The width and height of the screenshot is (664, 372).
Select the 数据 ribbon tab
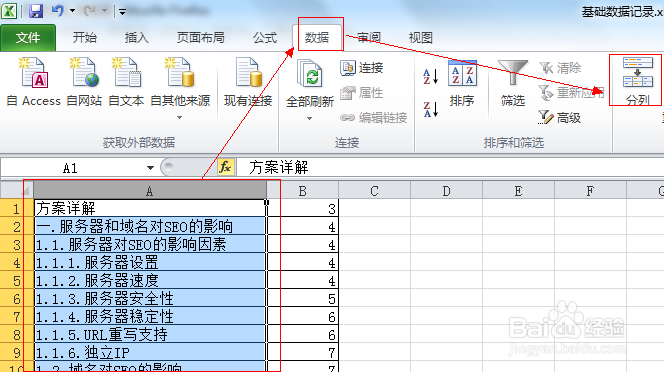click(x=317, y=38)
